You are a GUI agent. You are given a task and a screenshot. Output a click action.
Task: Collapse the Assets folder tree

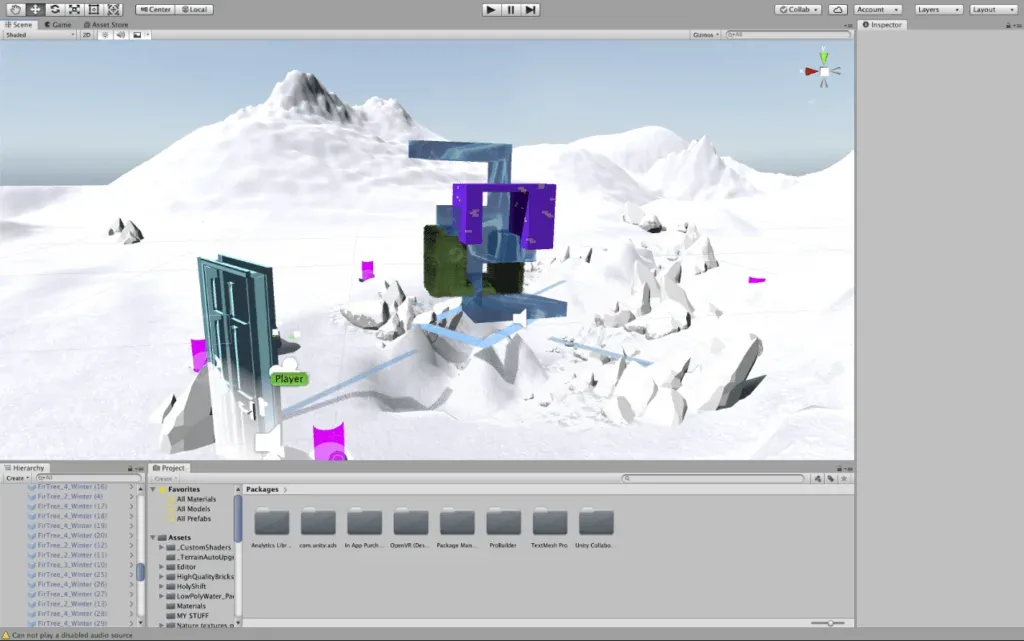[153, 537]
